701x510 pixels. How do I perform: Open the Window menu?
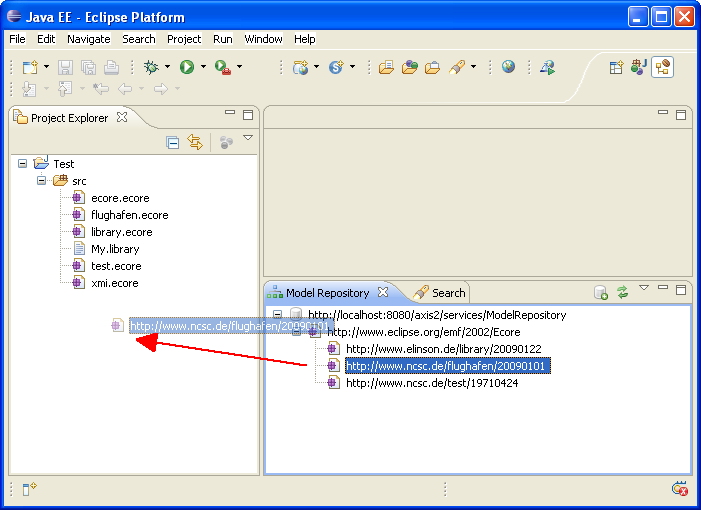263,39
